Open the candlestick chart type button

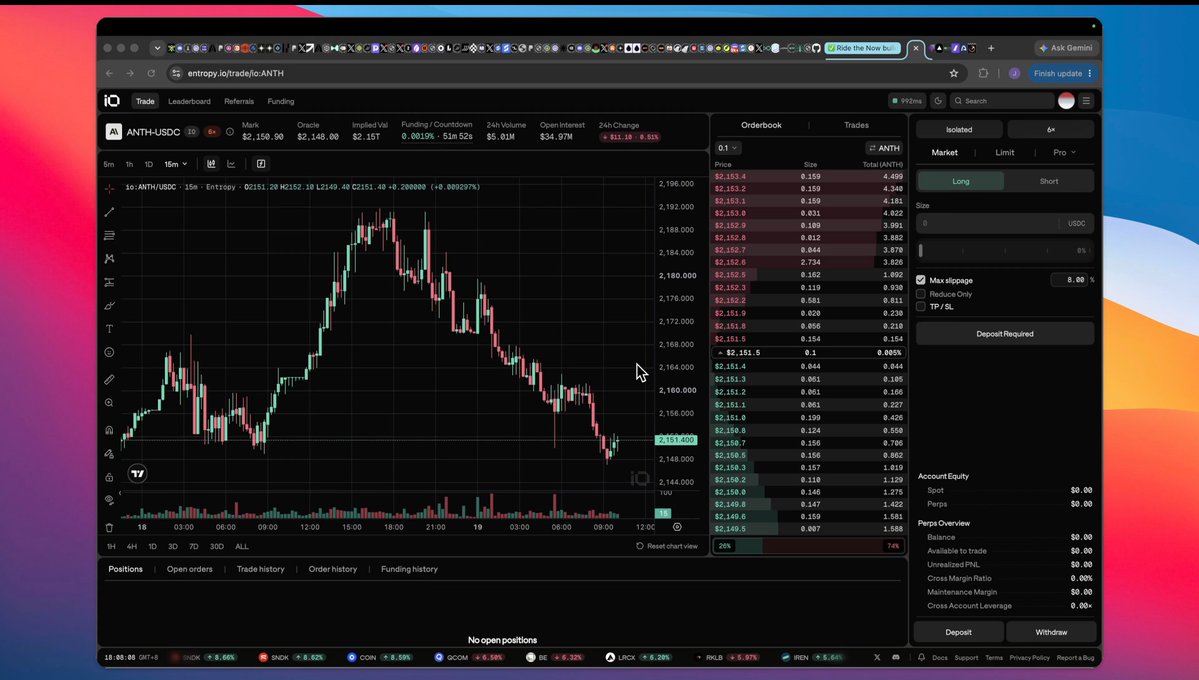211,164
